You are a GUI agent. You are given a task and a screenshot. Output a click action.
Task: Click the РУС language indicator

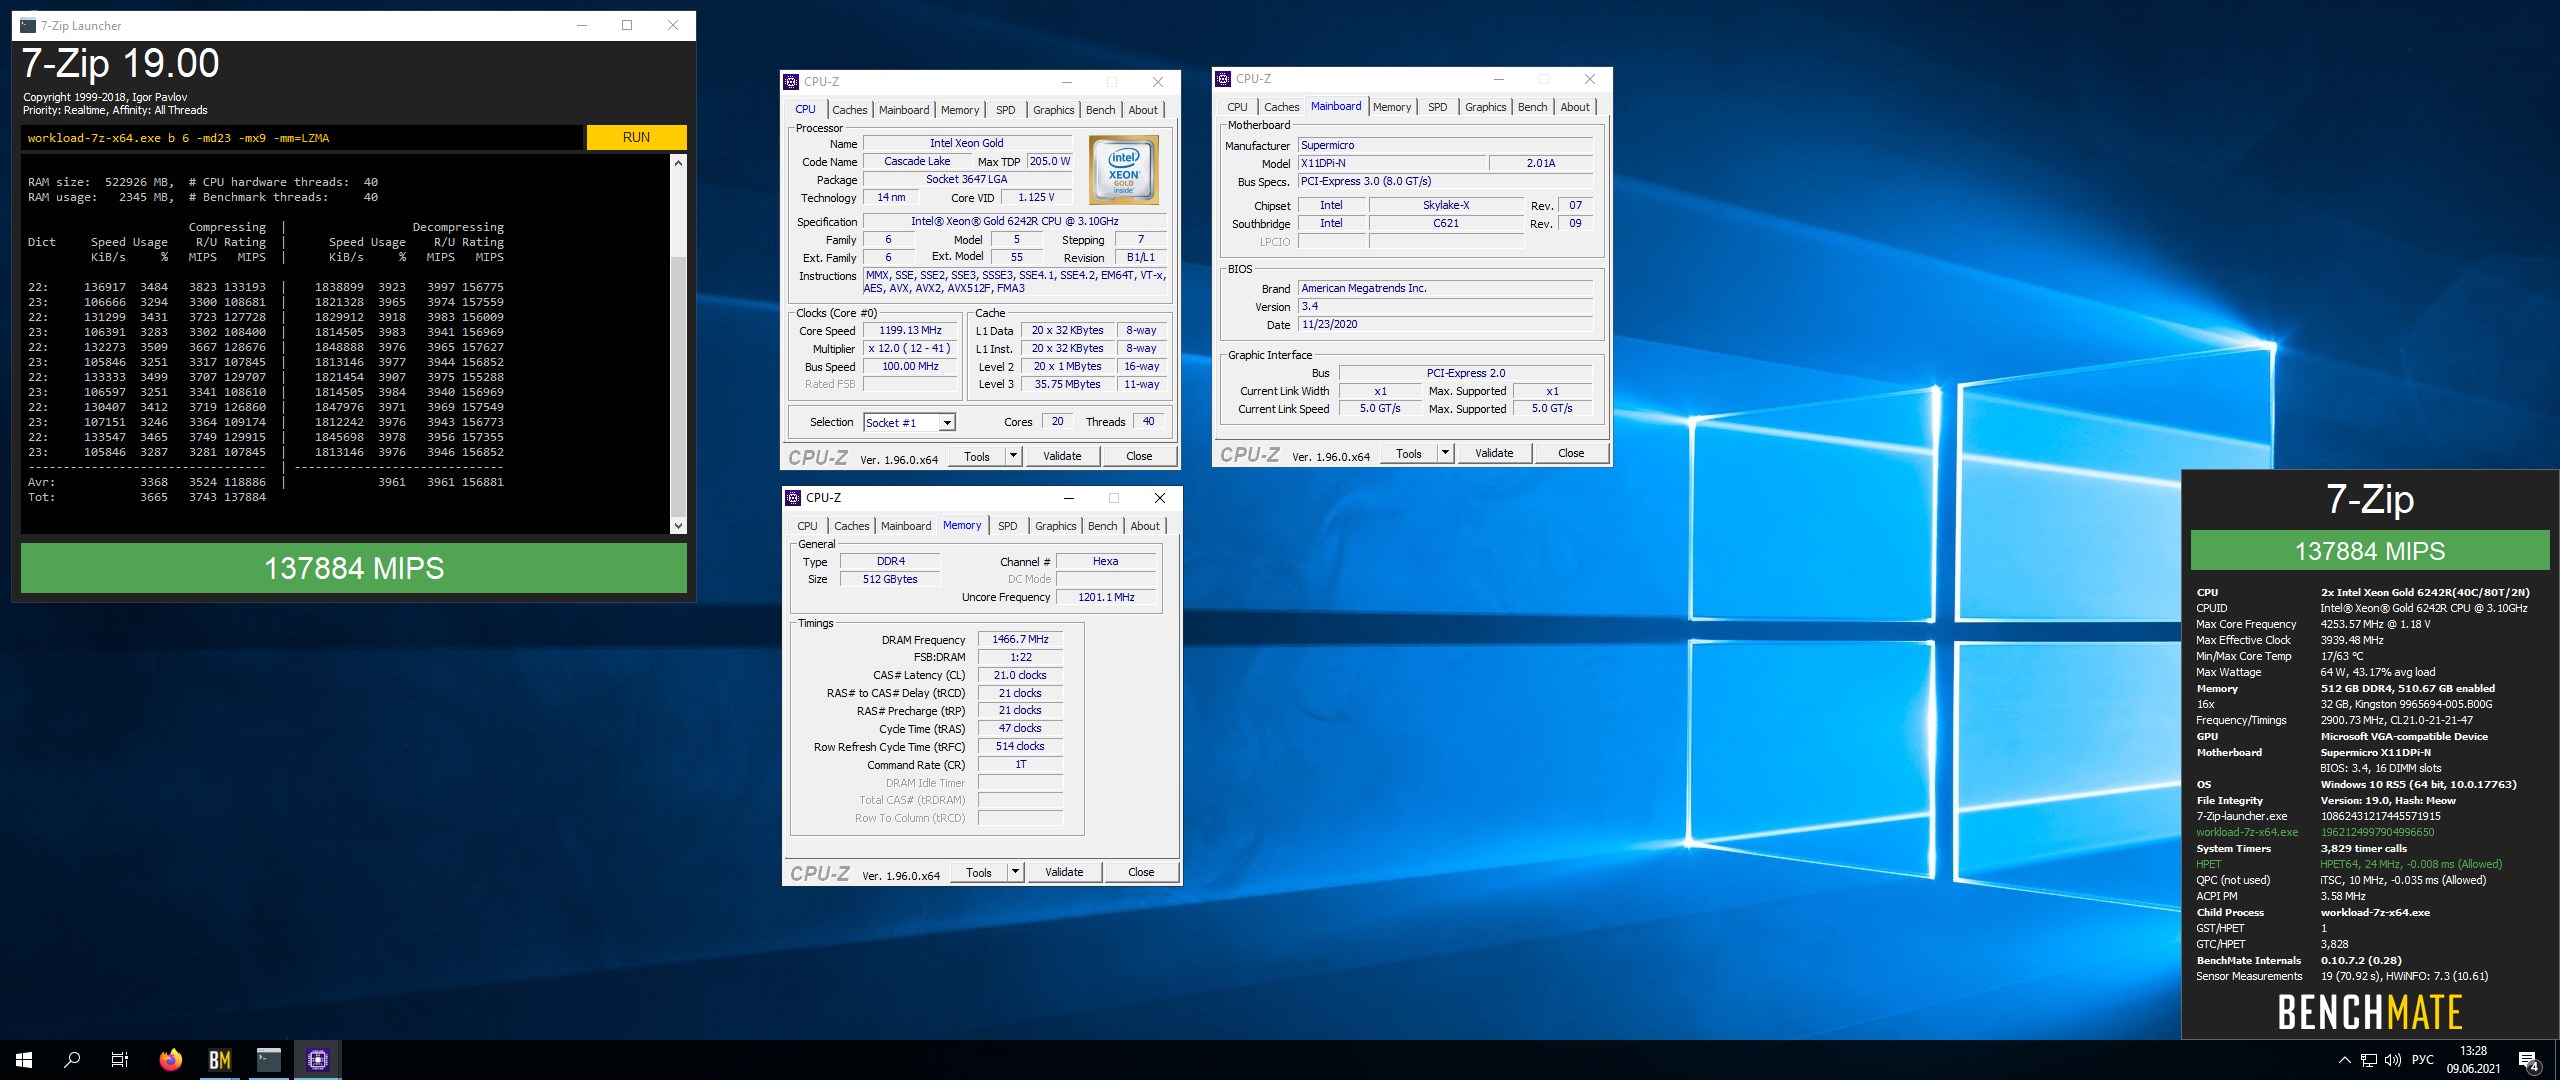point(2422,1060)
